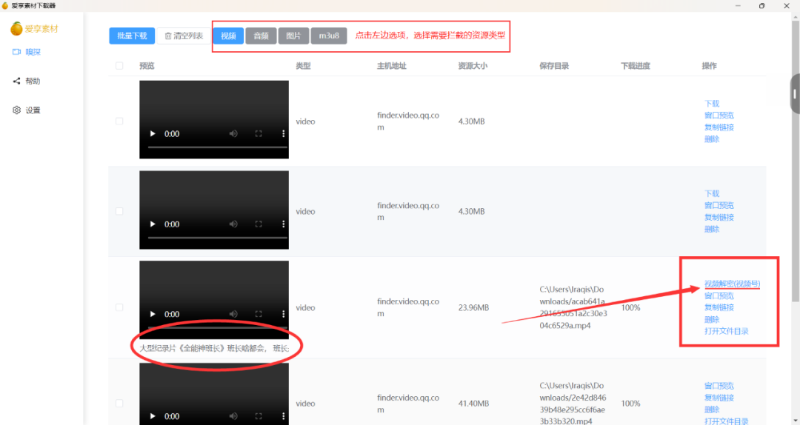Open fullscreen for second 4.30MB video
The image size is (800, 425).
click(x=259, y=224)
